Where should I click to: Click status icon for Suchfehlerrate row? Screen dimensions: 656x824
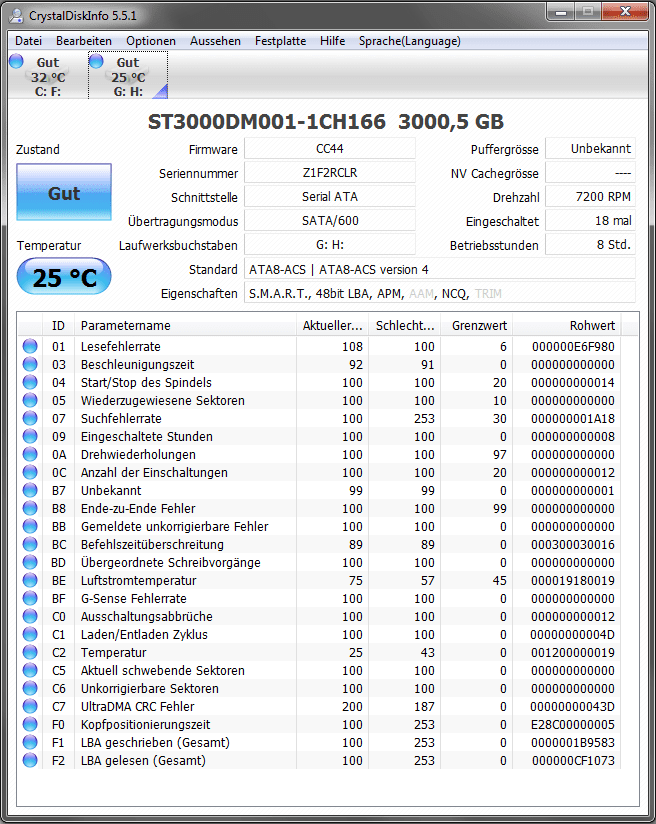[30, 418]
